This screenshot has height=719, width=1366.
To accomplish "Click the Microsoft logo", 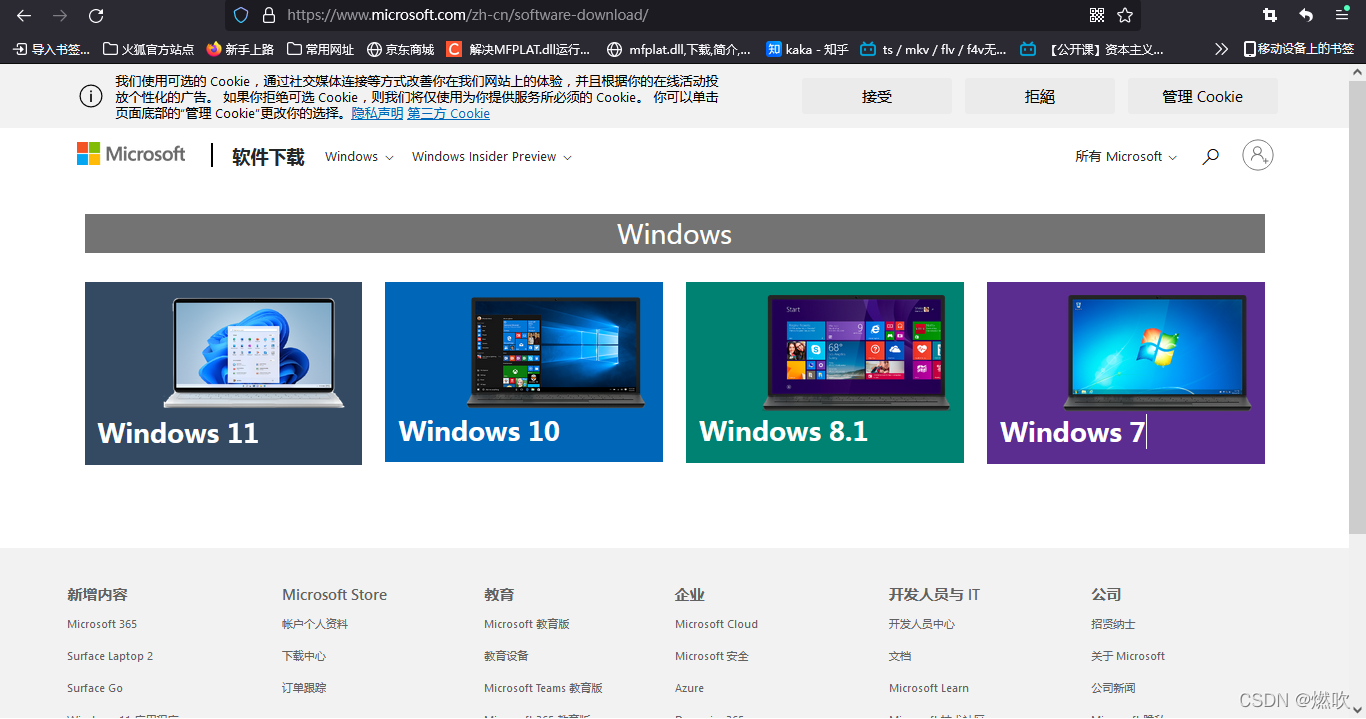I will click(x=131, y=154).
